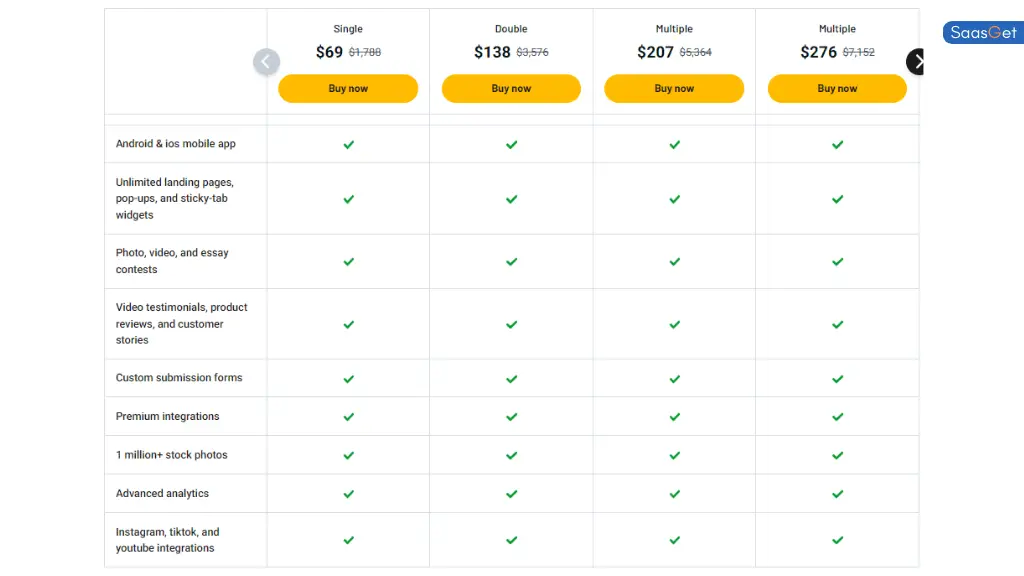
Task: Open the next pricing column with the right arrow
Action: tap(915, 61)
